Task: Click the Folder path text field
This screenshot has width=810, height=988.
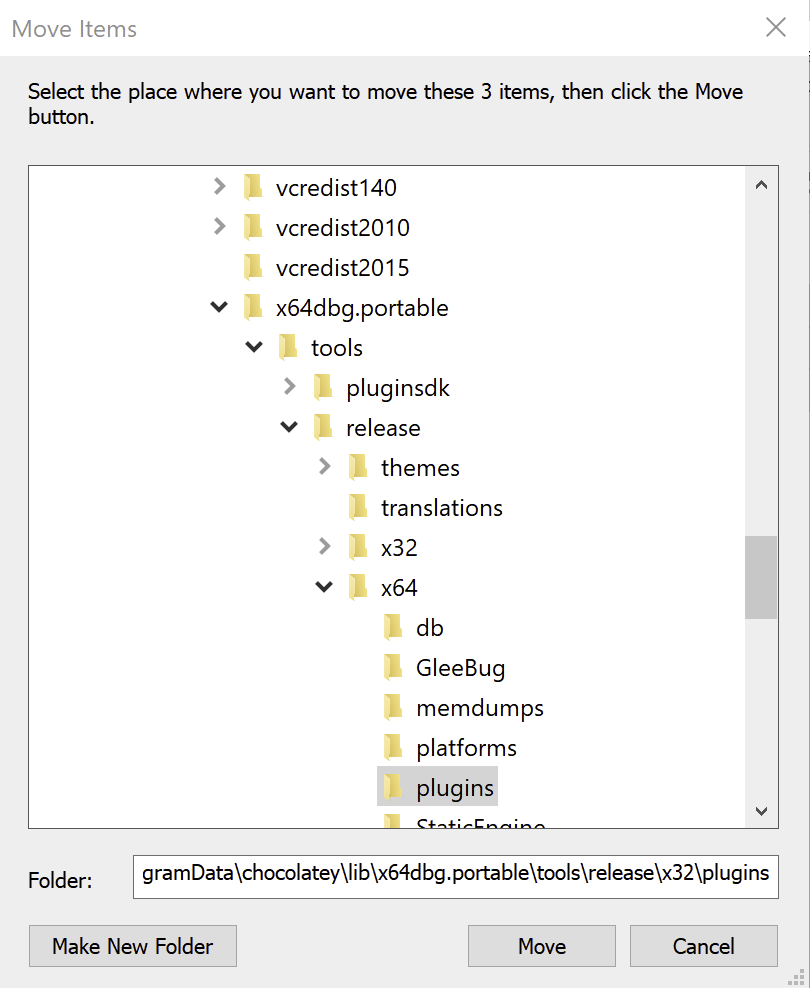Action: tap(455, 873)
